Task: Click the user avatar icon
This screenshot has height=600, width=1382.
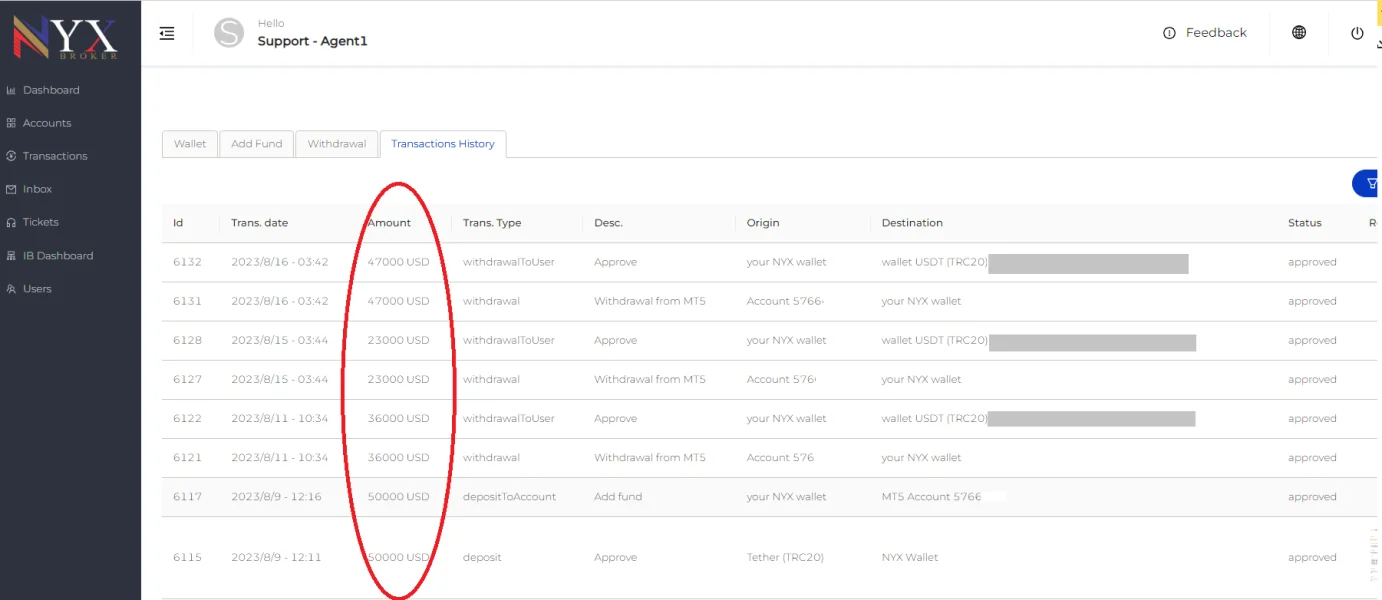Action: [x=229, y=33]
